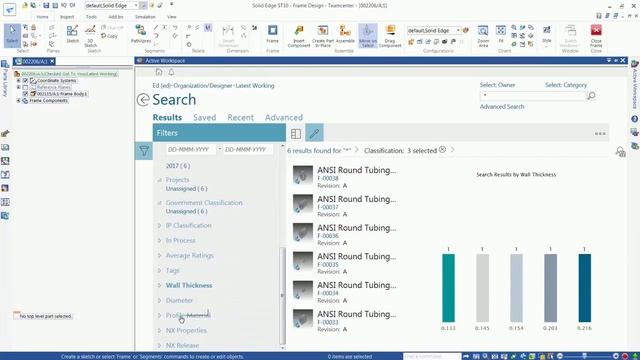Save the document from the quick access toolbar
Image resolution: width=640 pixels, height=360 pixels.
pos(46,5)
